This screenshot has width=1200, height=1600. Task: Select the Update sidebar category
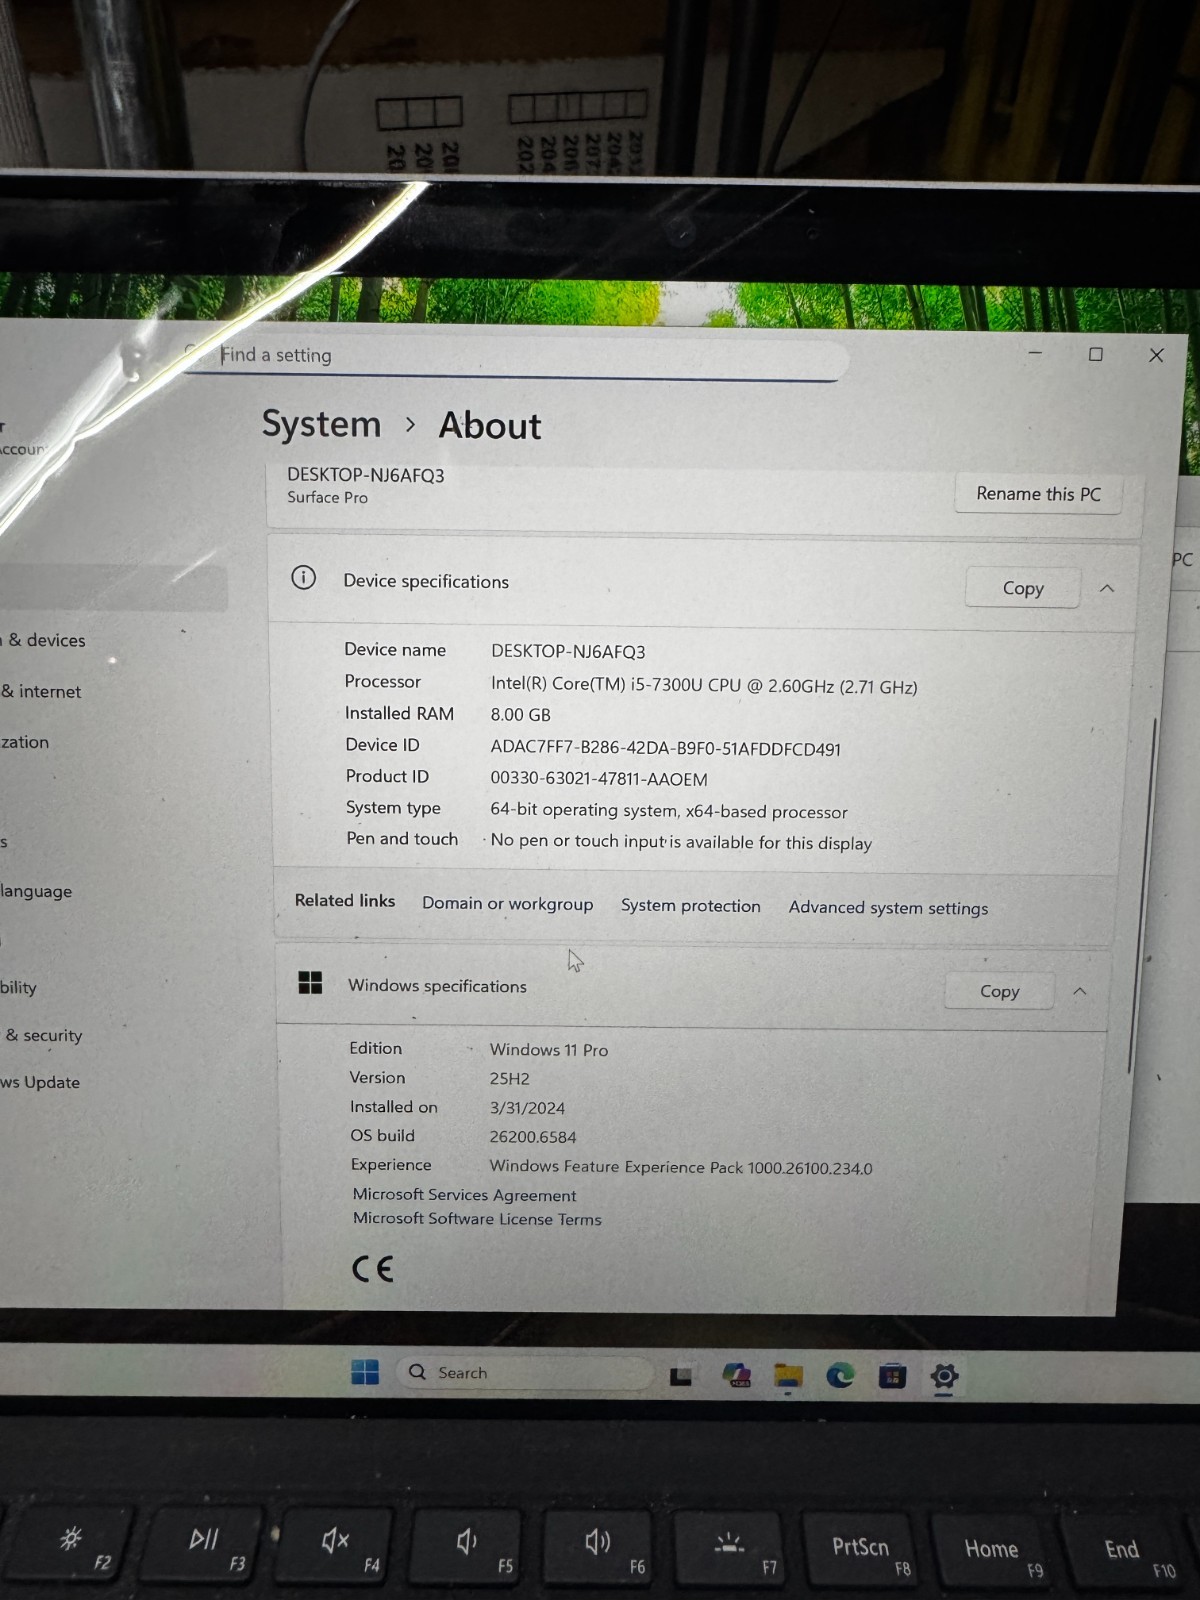click(x=40, y=1082)
